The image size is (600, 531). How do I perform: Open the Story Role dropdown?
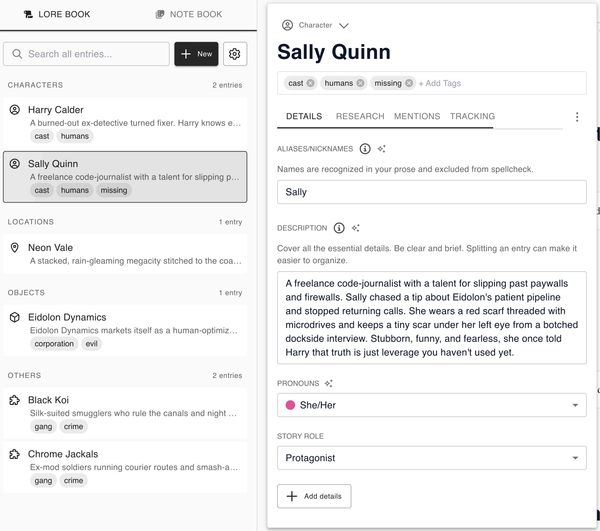point(431,457)
